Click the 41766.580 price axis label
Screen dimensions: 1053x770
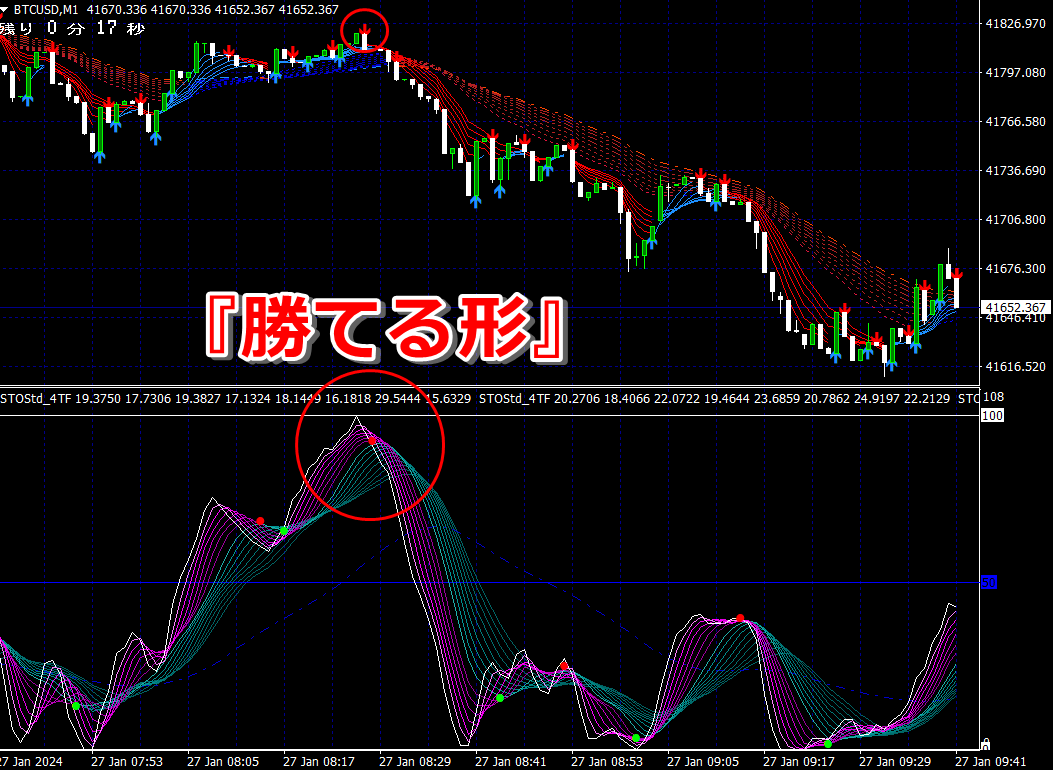(x=1015, y=122)
